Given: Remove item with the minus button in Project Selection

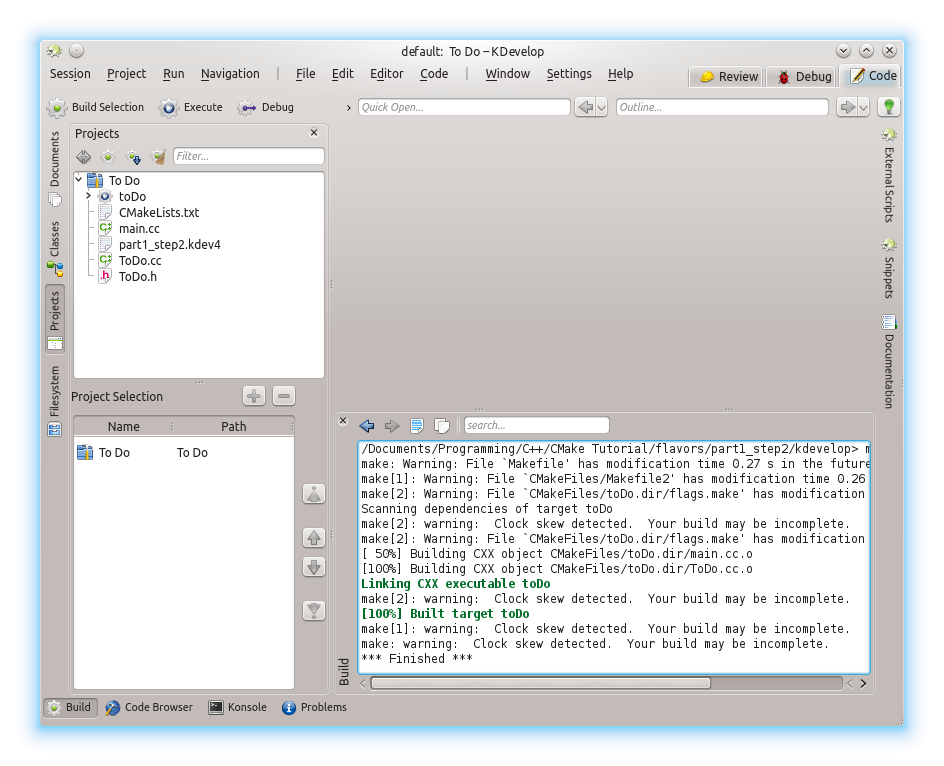Looking at the screenshot, I should 284,396.
